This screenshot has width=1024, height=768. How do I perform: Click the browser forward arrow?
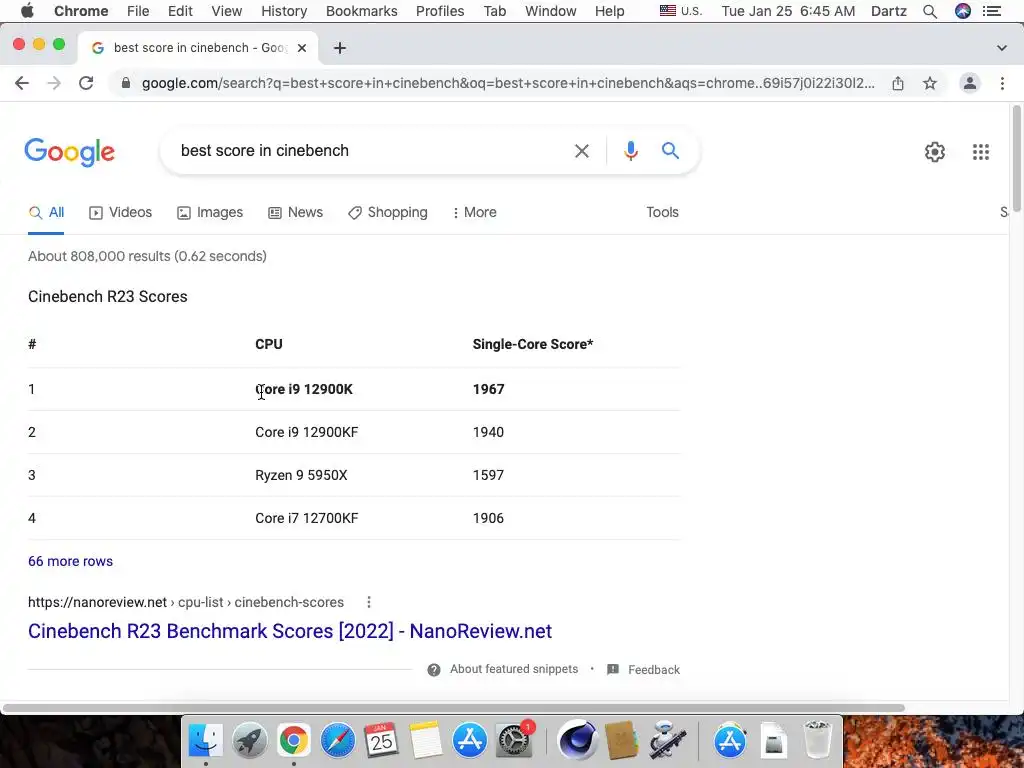pos(54,83)
